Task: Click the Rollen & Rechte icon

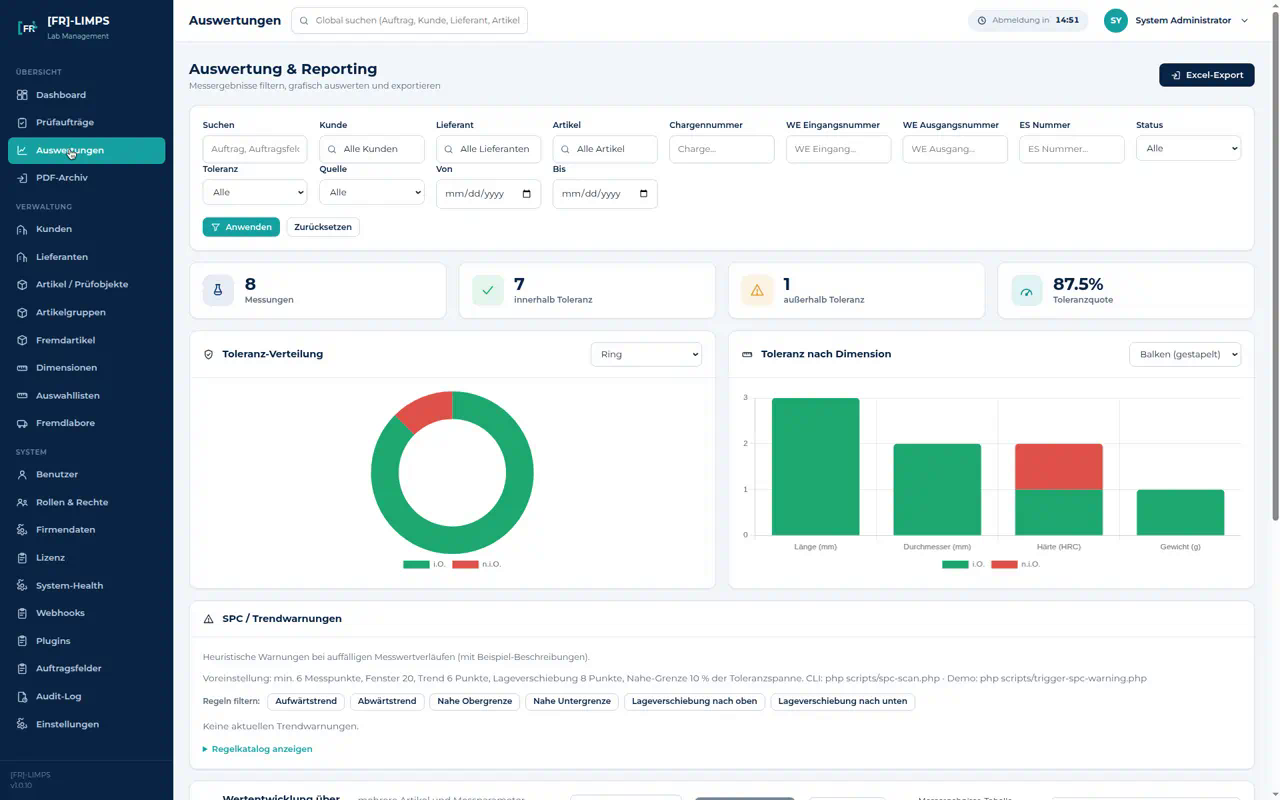Action: [22, 502]
